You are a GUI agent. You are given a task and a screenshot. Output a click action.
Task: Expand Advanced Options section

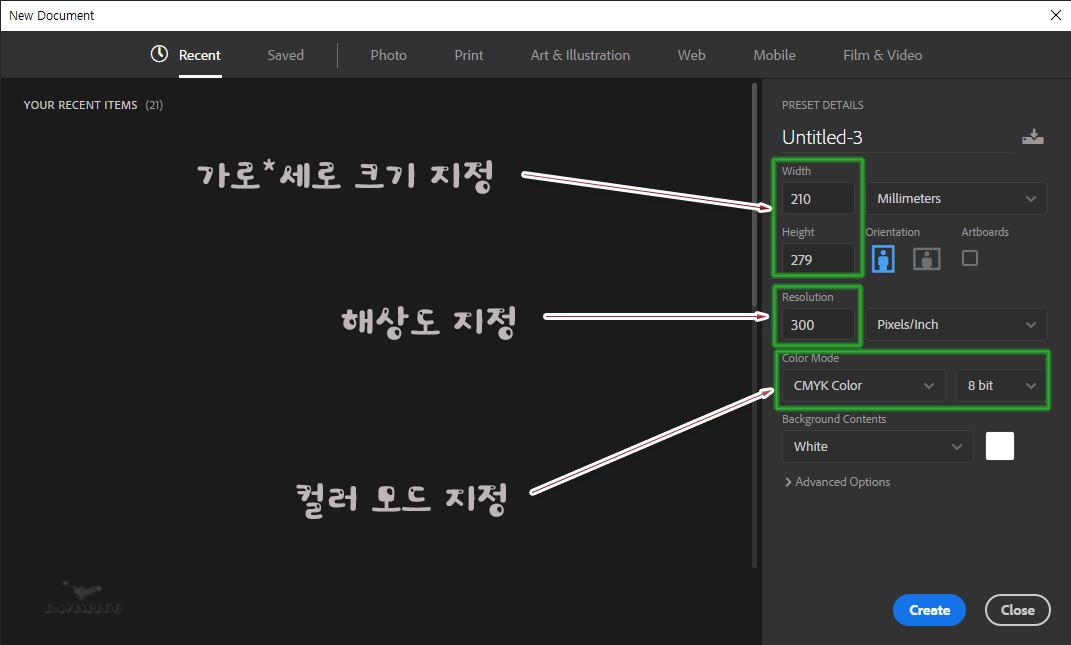[837, 482]
